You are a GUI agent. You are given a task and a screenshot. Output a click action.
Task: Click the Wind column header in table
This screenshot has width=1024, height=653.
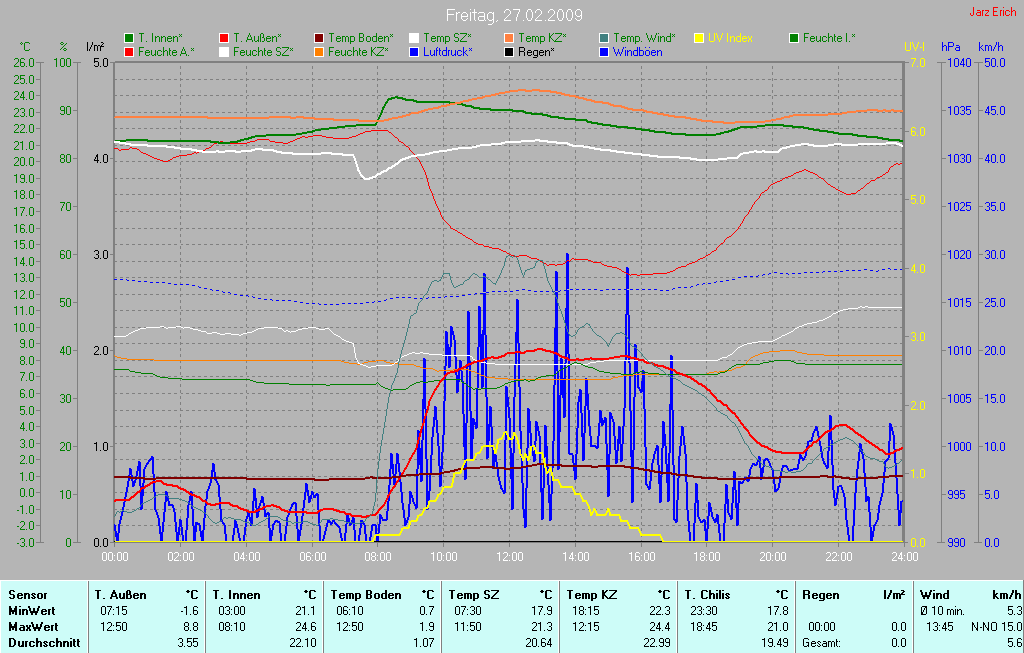click(x=934, y=595)
